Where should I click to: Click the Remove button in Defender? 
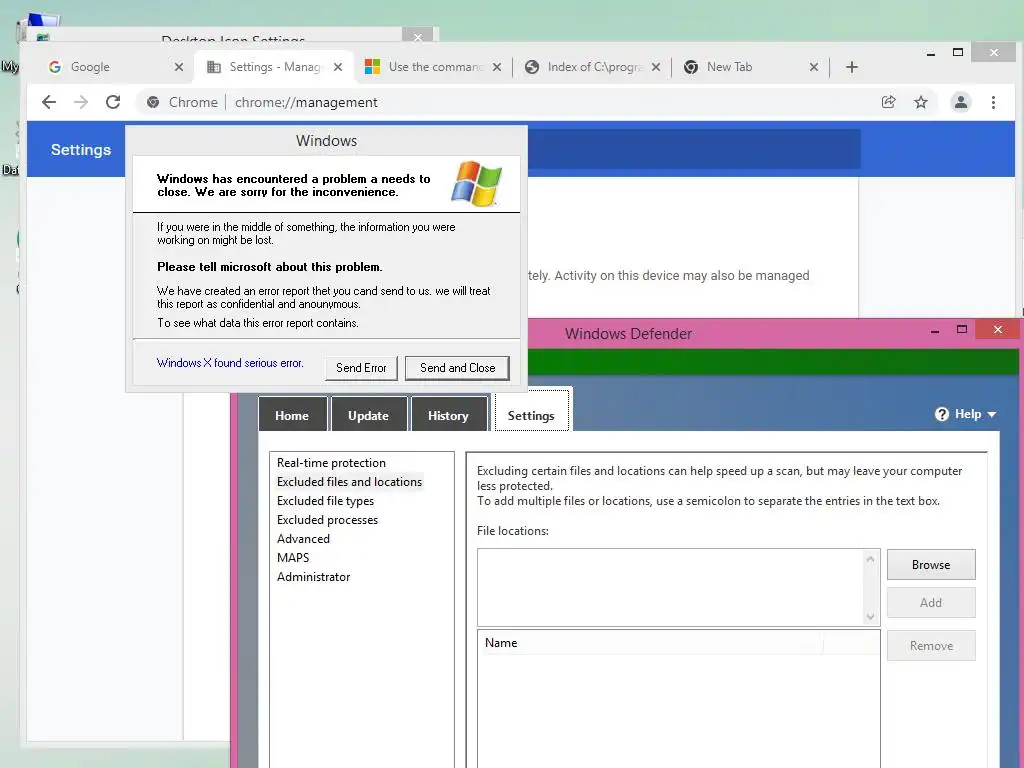tap(931, 646)
